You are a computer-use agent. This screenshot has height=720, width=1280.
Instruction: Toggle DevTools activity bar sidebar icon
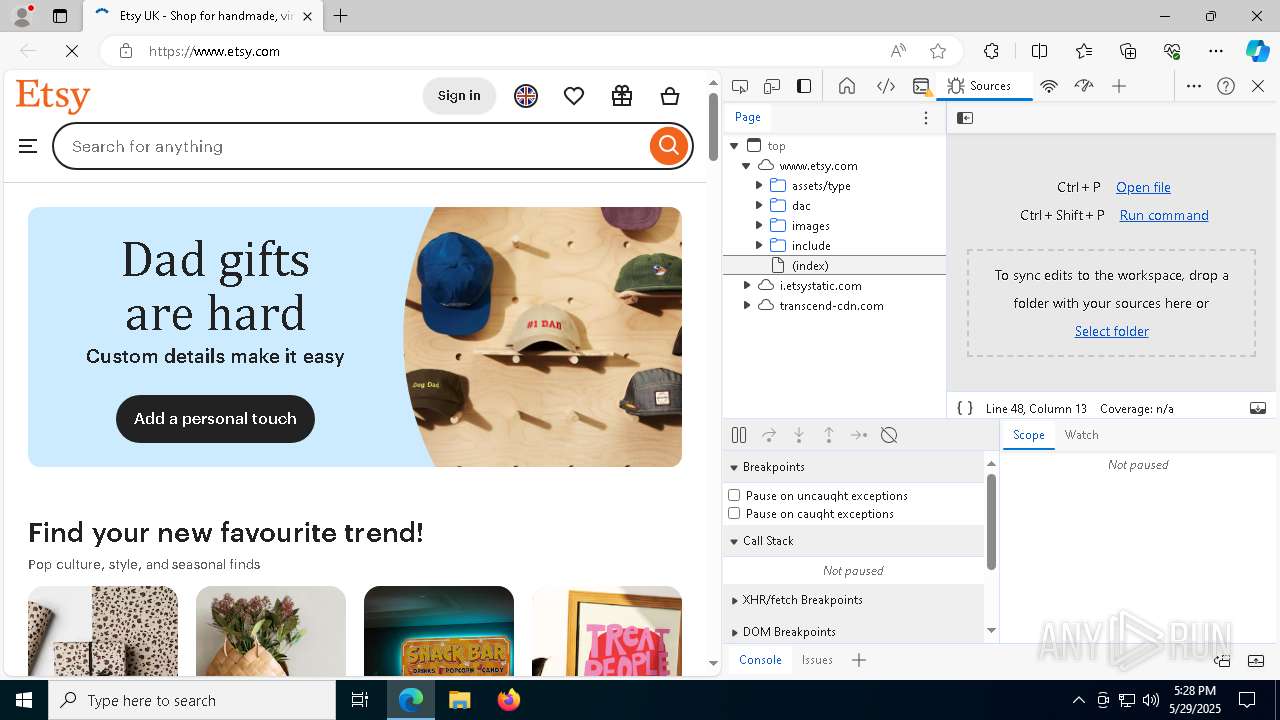(x=804, y=86)
